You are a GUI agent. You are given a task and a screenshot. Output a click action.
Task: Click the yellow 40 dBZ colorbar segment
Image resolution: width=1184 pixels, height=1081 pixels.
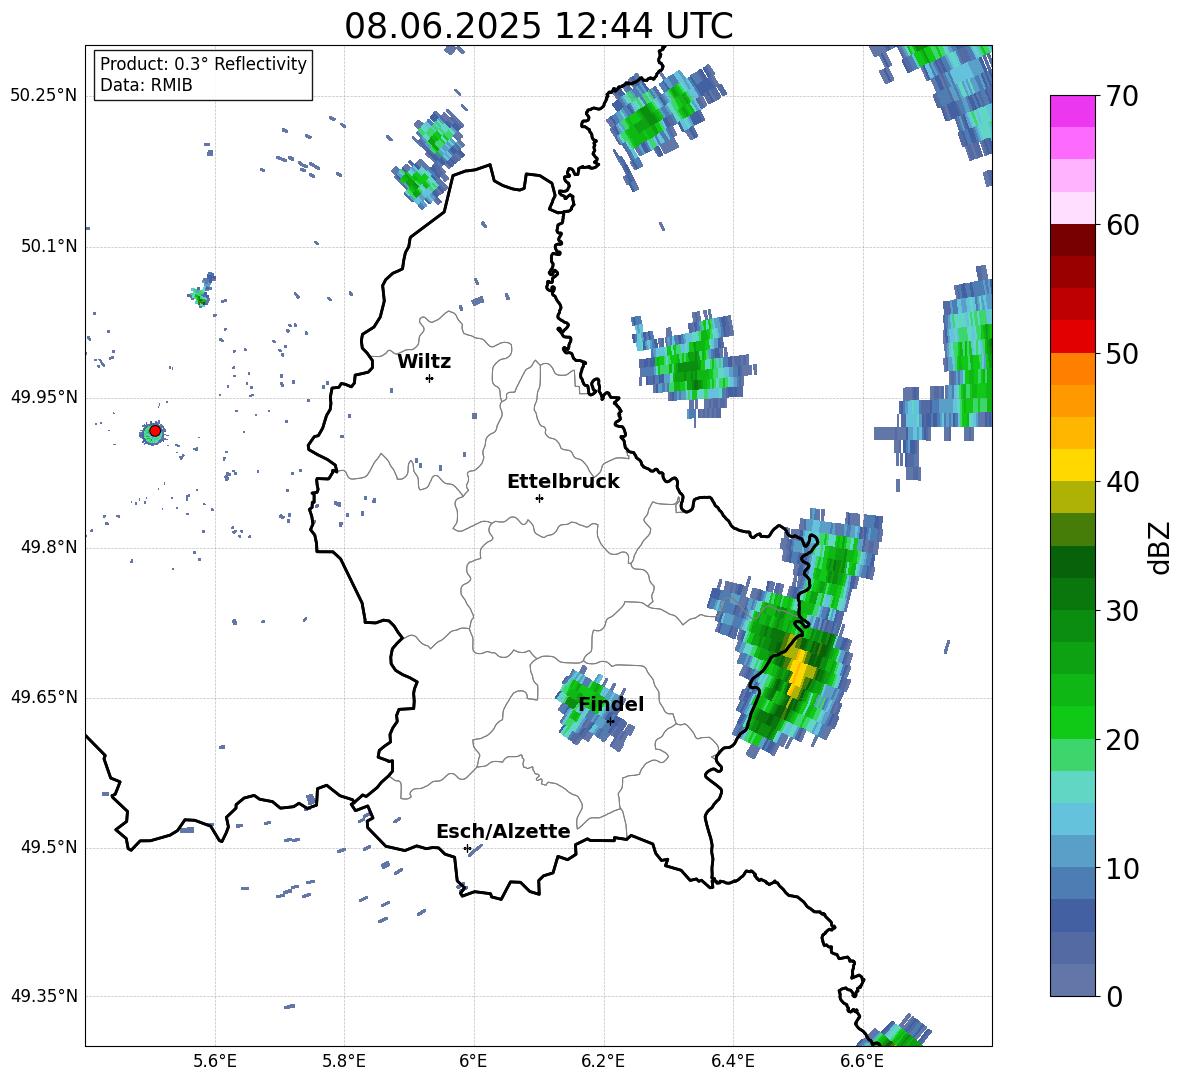1072,465
